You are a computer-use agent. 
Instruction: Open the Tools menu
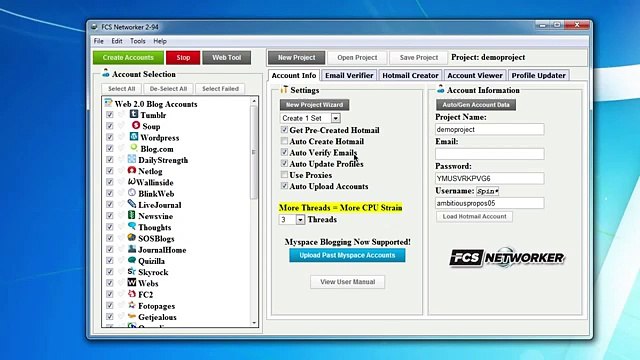coord(138,41)
